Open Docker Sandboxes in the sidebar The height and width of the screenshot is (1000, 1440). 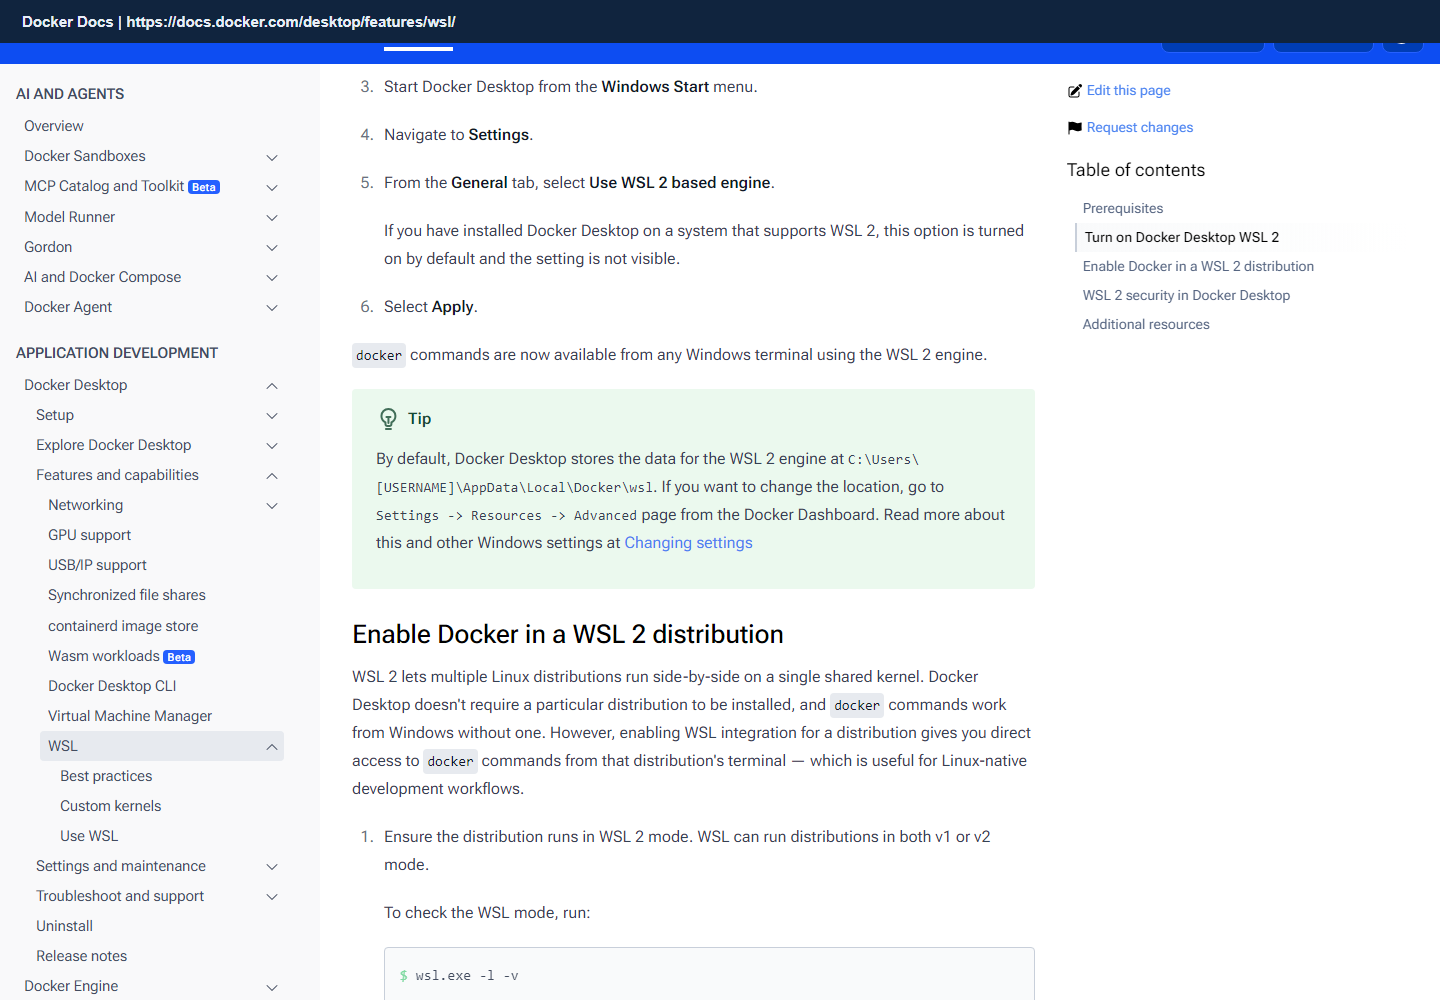point(85,156)
